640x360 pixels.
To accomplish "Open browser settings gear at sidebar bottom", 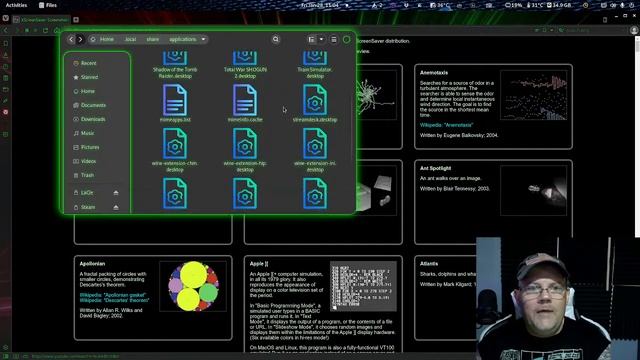I will coord(5,347).
